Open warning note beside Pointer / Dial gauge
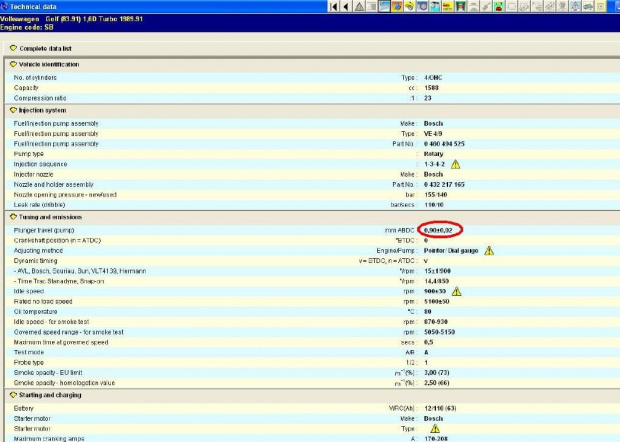620x442 pixels. 489,251
